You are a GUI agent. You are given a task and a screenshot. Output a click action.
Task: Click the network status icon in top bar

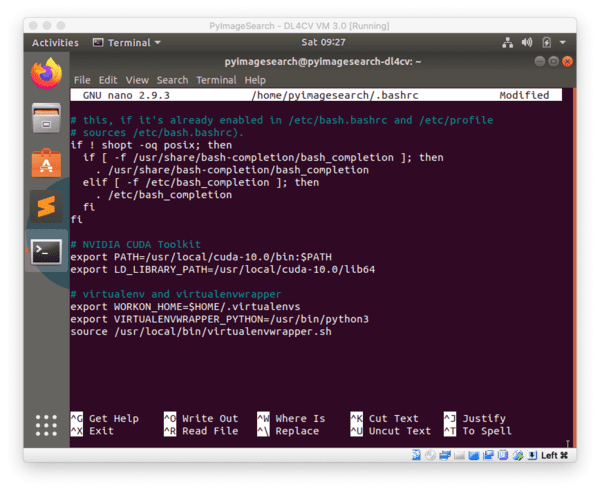pos(507,42)
